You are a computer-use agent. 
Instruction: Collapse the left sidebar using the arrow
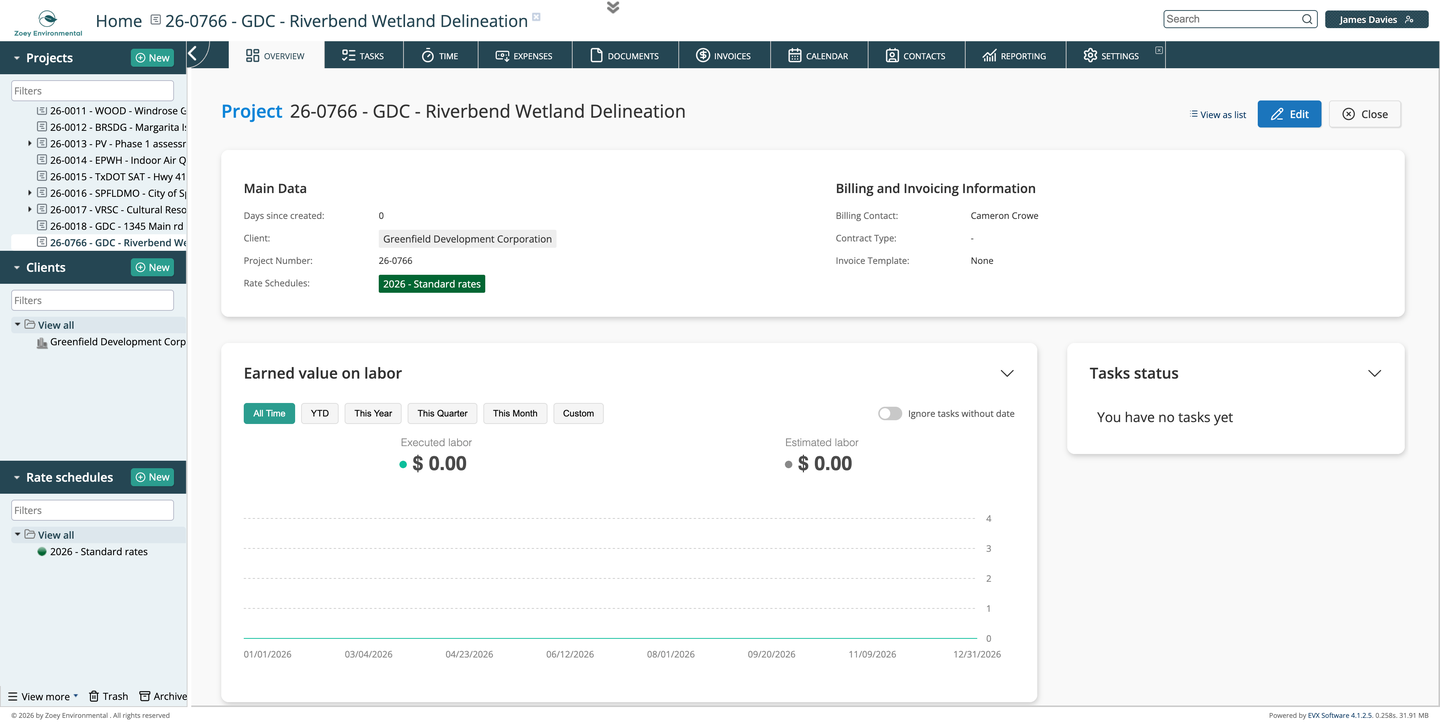193,55
